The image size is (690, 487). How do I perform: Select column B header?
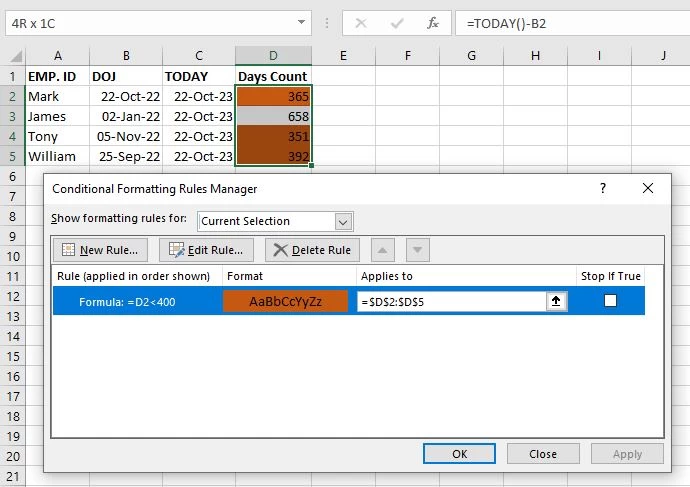tap(126, 56)
